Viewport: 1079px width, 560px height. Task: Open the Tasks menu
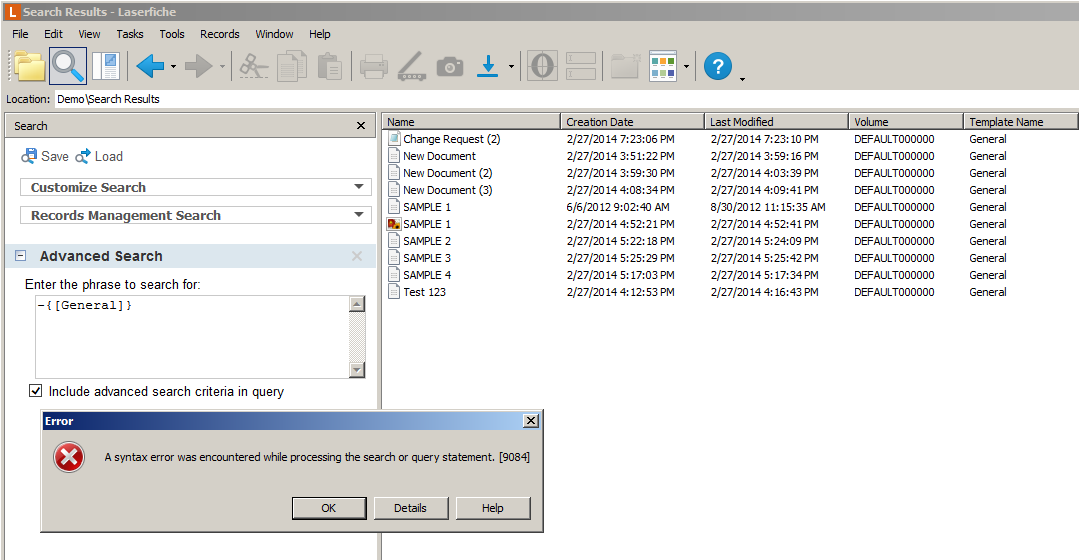130,34
